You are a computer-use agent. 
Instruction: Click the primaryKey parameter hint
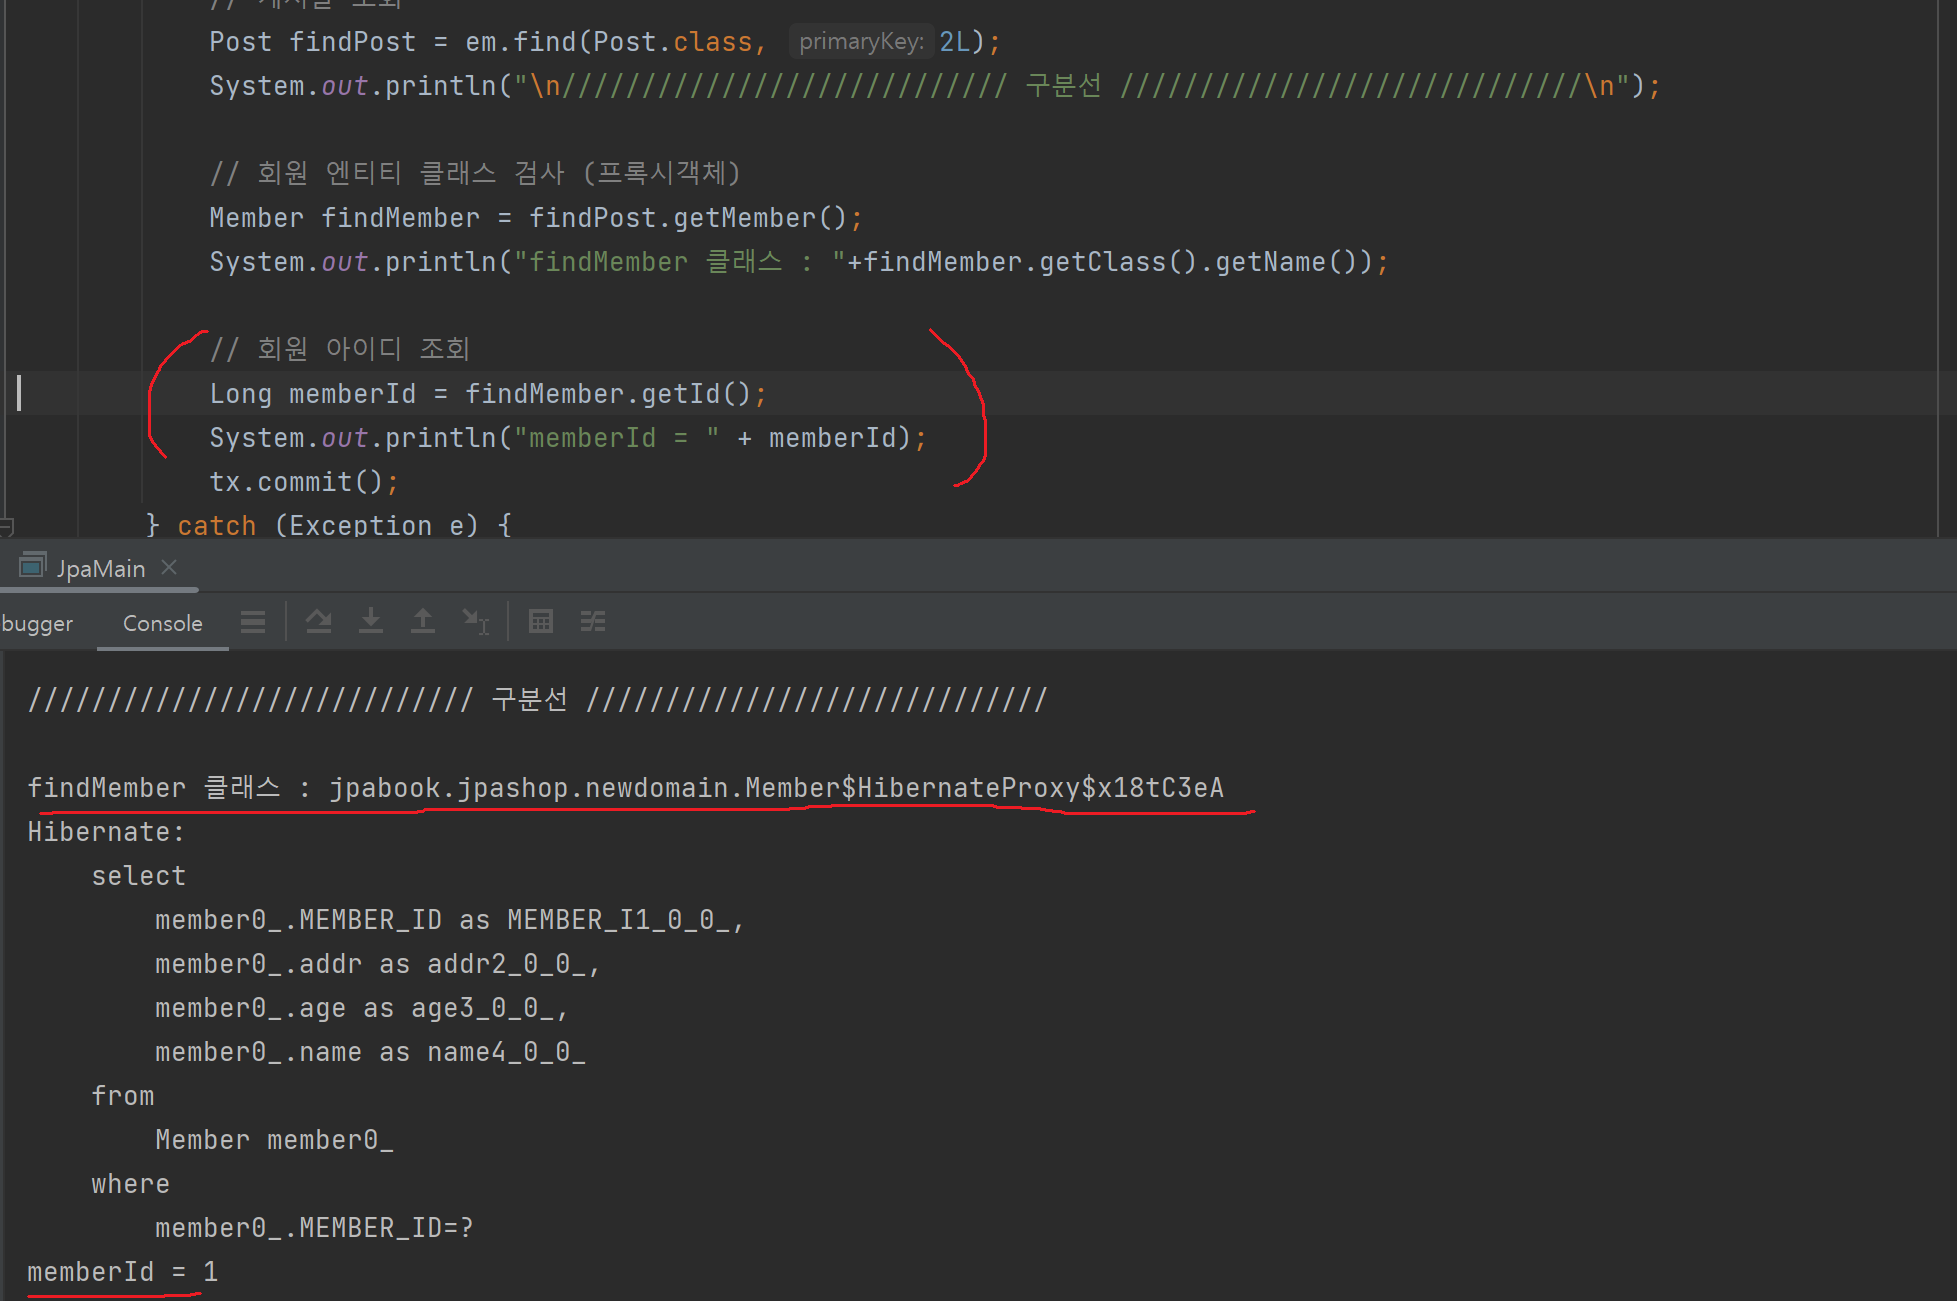click(x=860, y=42)
